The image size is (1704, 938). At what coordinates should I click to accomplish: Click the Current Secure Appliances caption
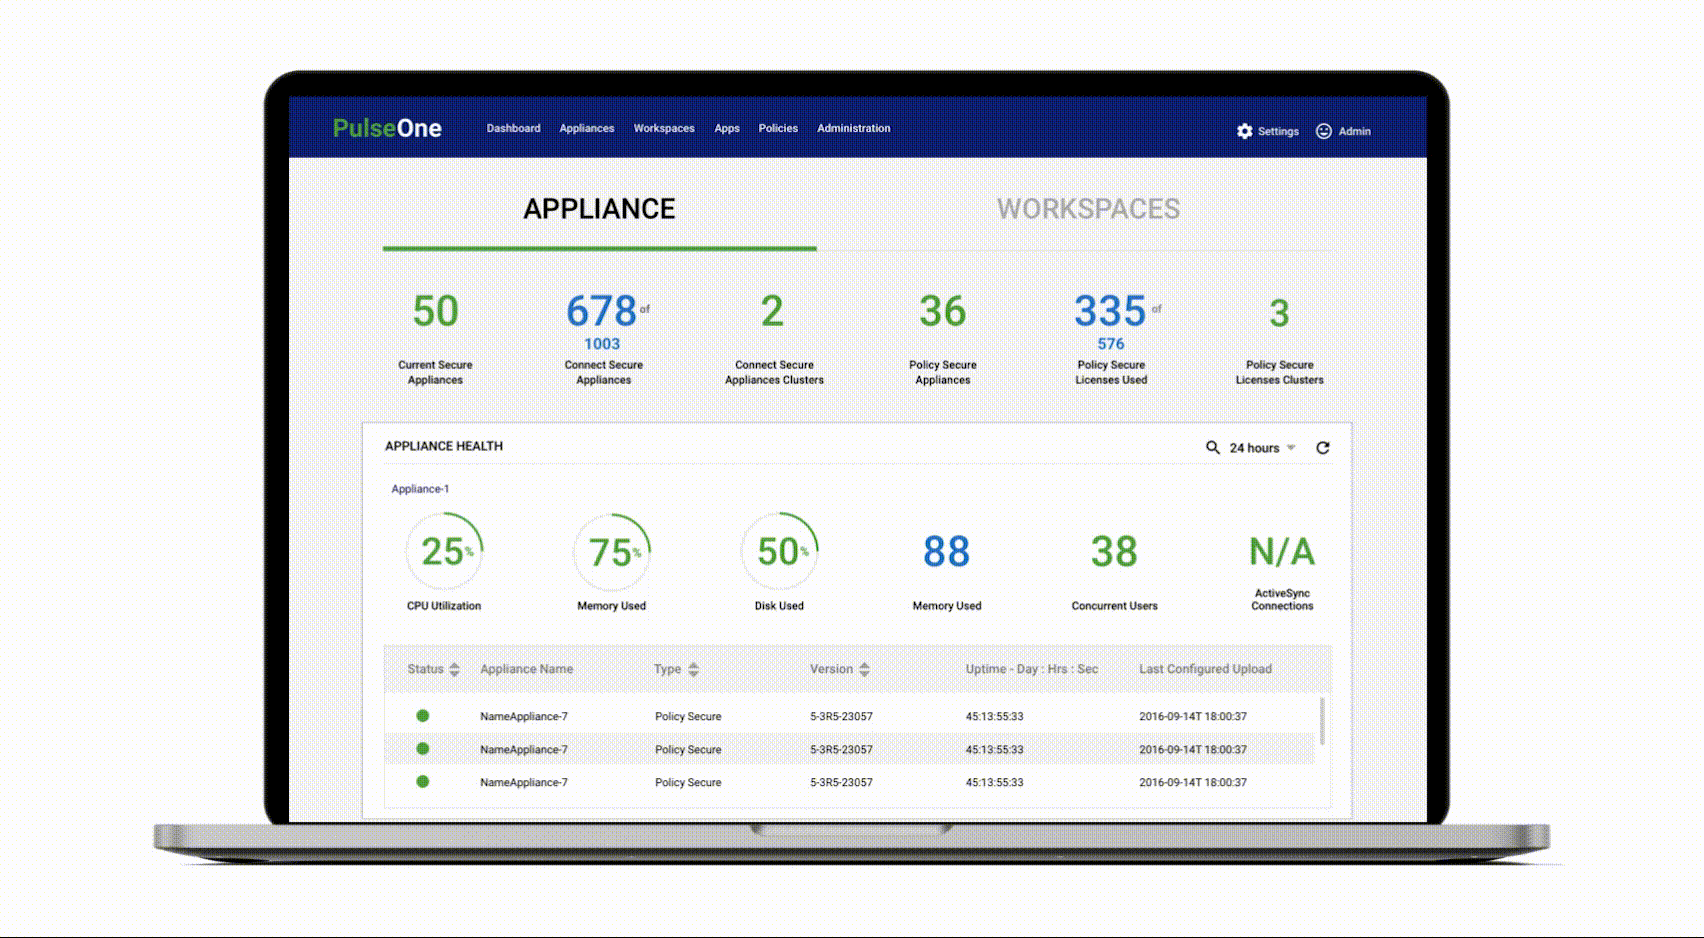(x=435, y=372)
